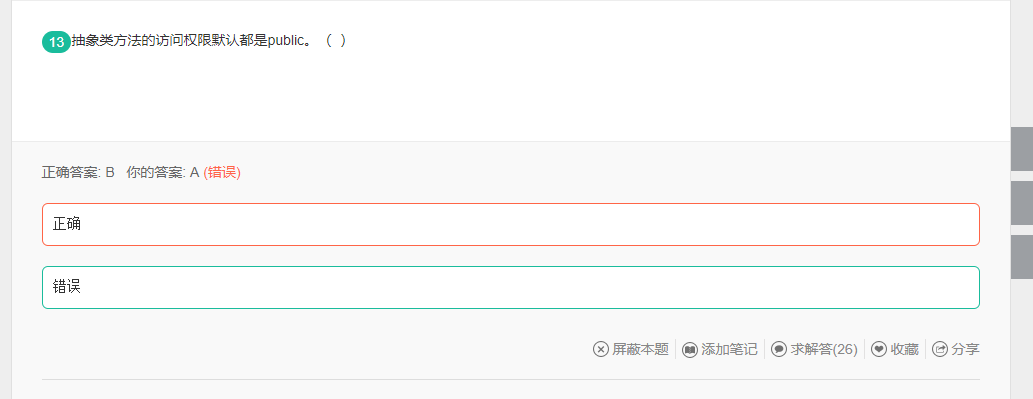Open 求解答(26) discussion link
This screenshot has width=1033, height=399.
click(x=824, y=349)
